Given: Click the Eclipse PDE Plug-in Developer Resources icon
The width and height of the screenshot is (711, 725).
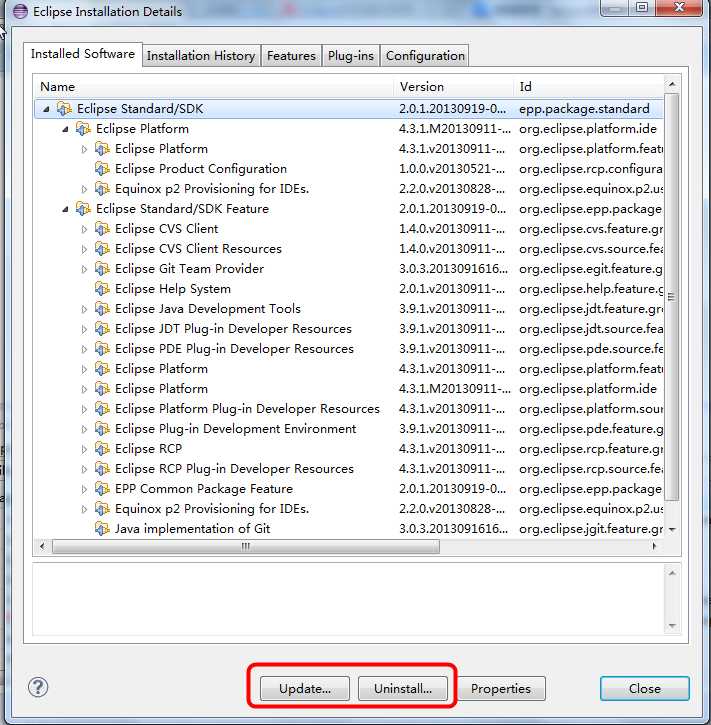Looking at the screenshot, I should [x=102, y=349].
